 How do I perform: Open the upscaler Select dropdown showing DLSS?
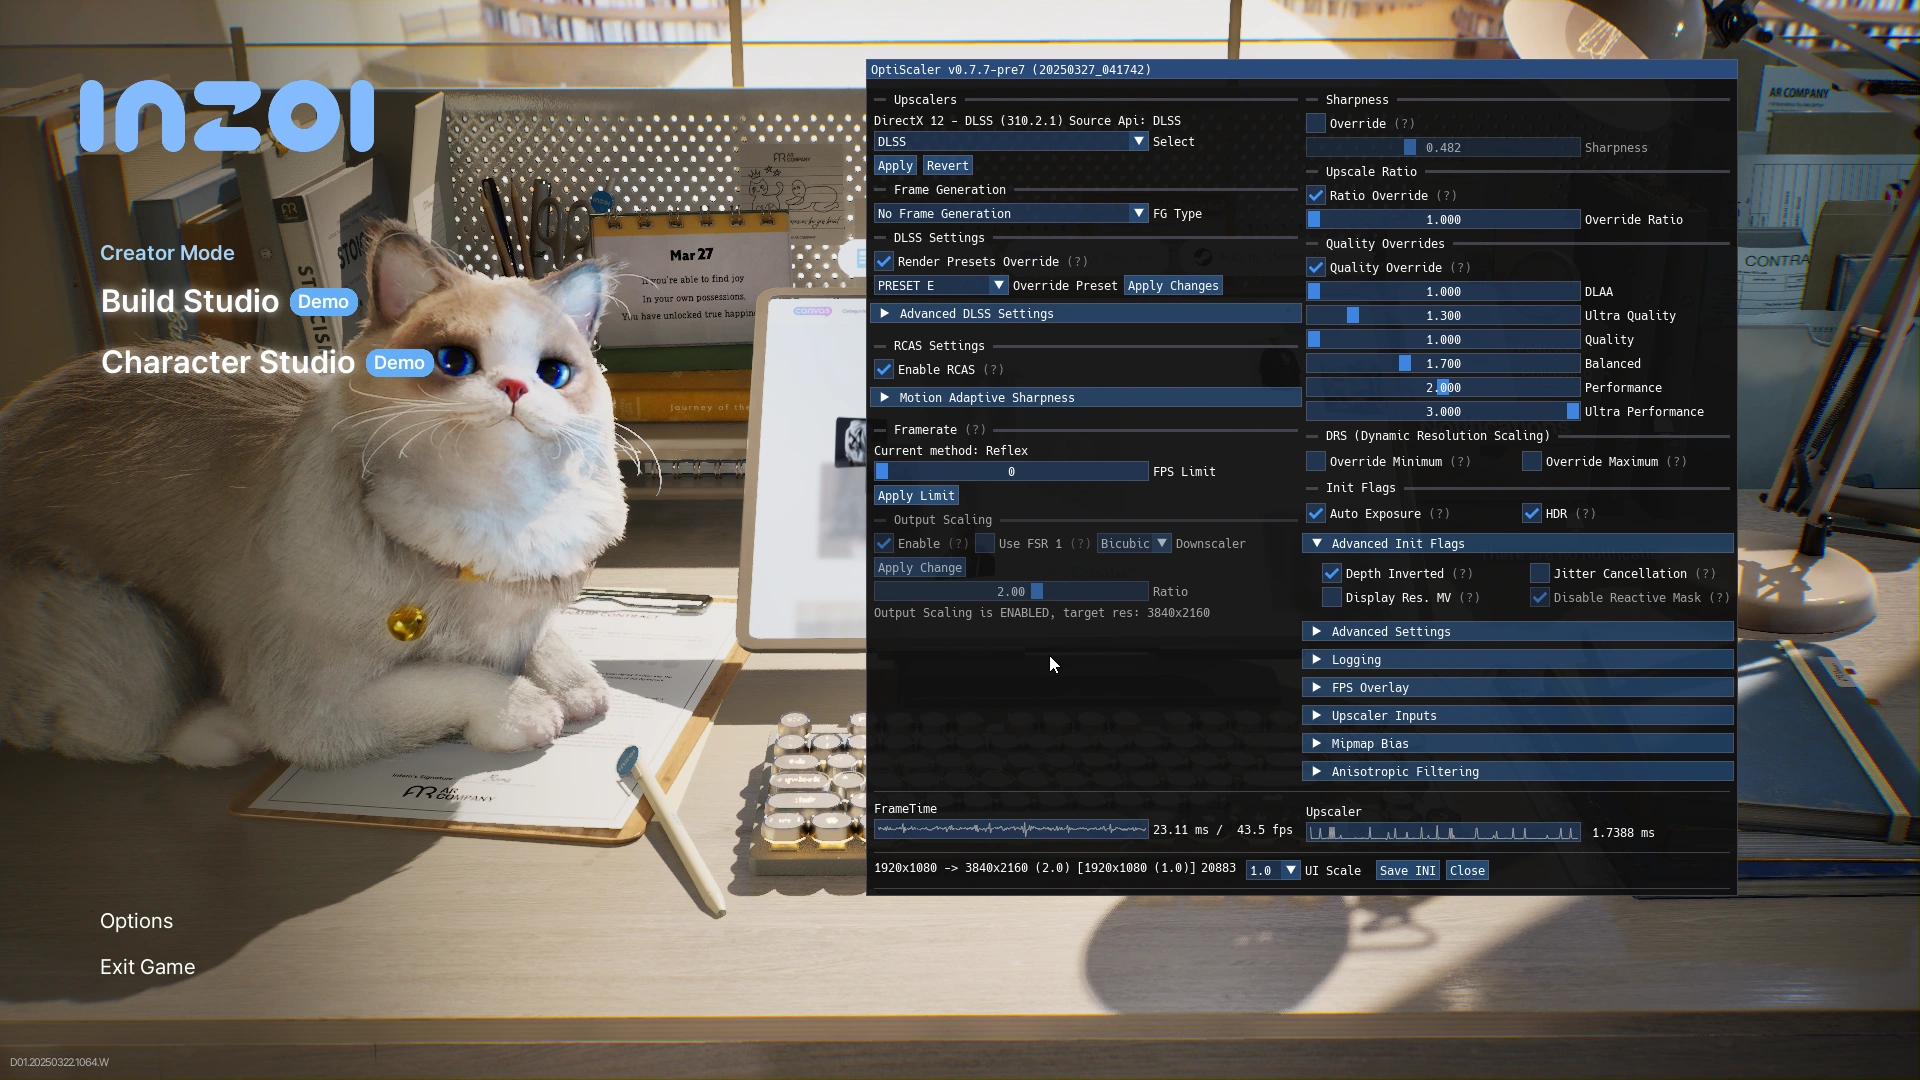pyautogui.click(x=1010, y=142)
